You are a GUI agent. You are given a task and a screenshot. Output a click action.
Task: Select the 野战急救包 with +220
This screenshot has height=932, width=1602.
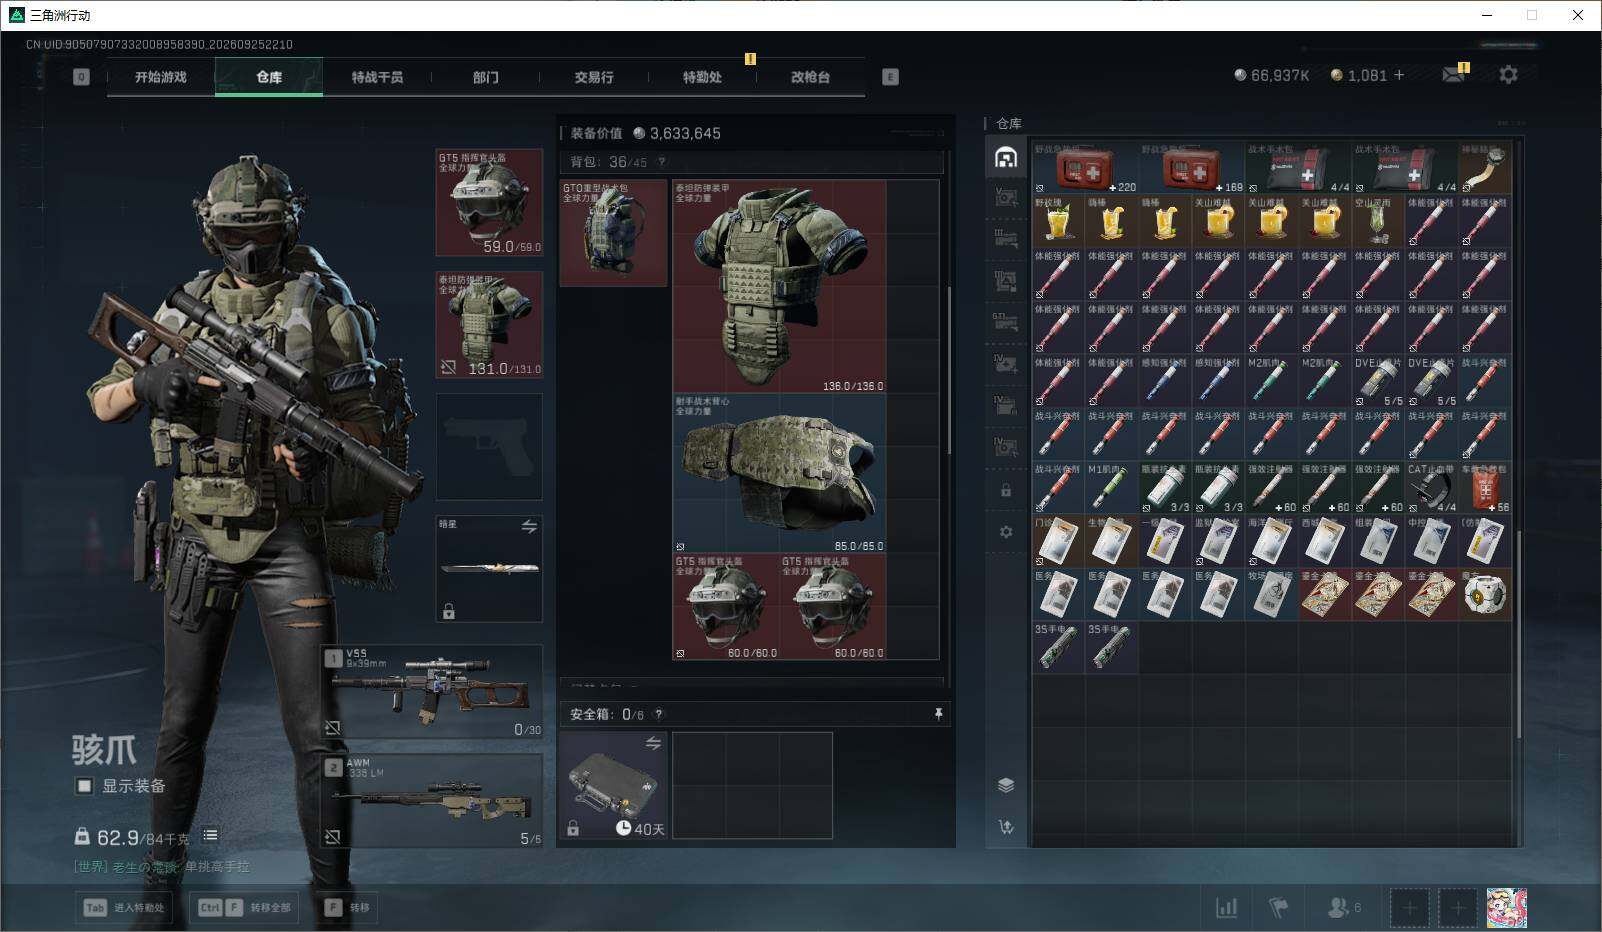[1085, 168]
